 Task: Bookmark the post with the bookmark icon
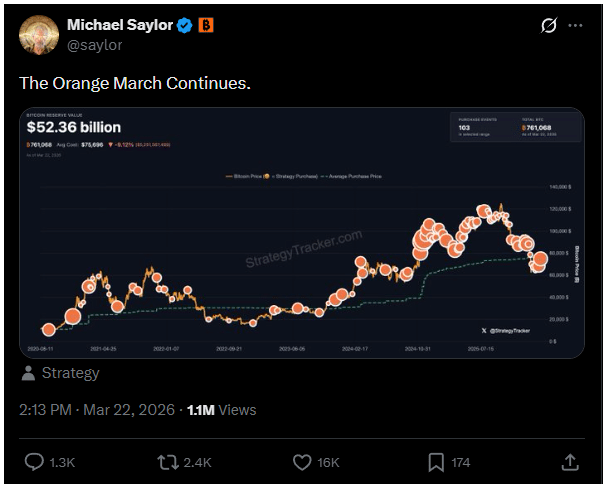point(436,462)
